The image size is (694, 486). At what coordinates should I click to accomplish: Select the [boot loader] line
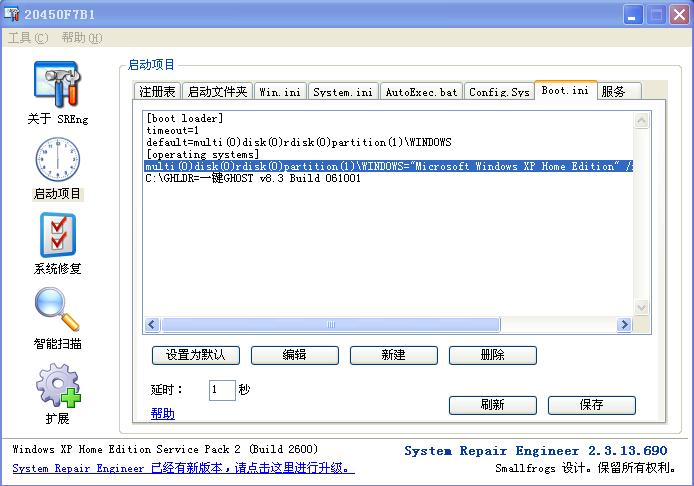click(x=185, y=118)
